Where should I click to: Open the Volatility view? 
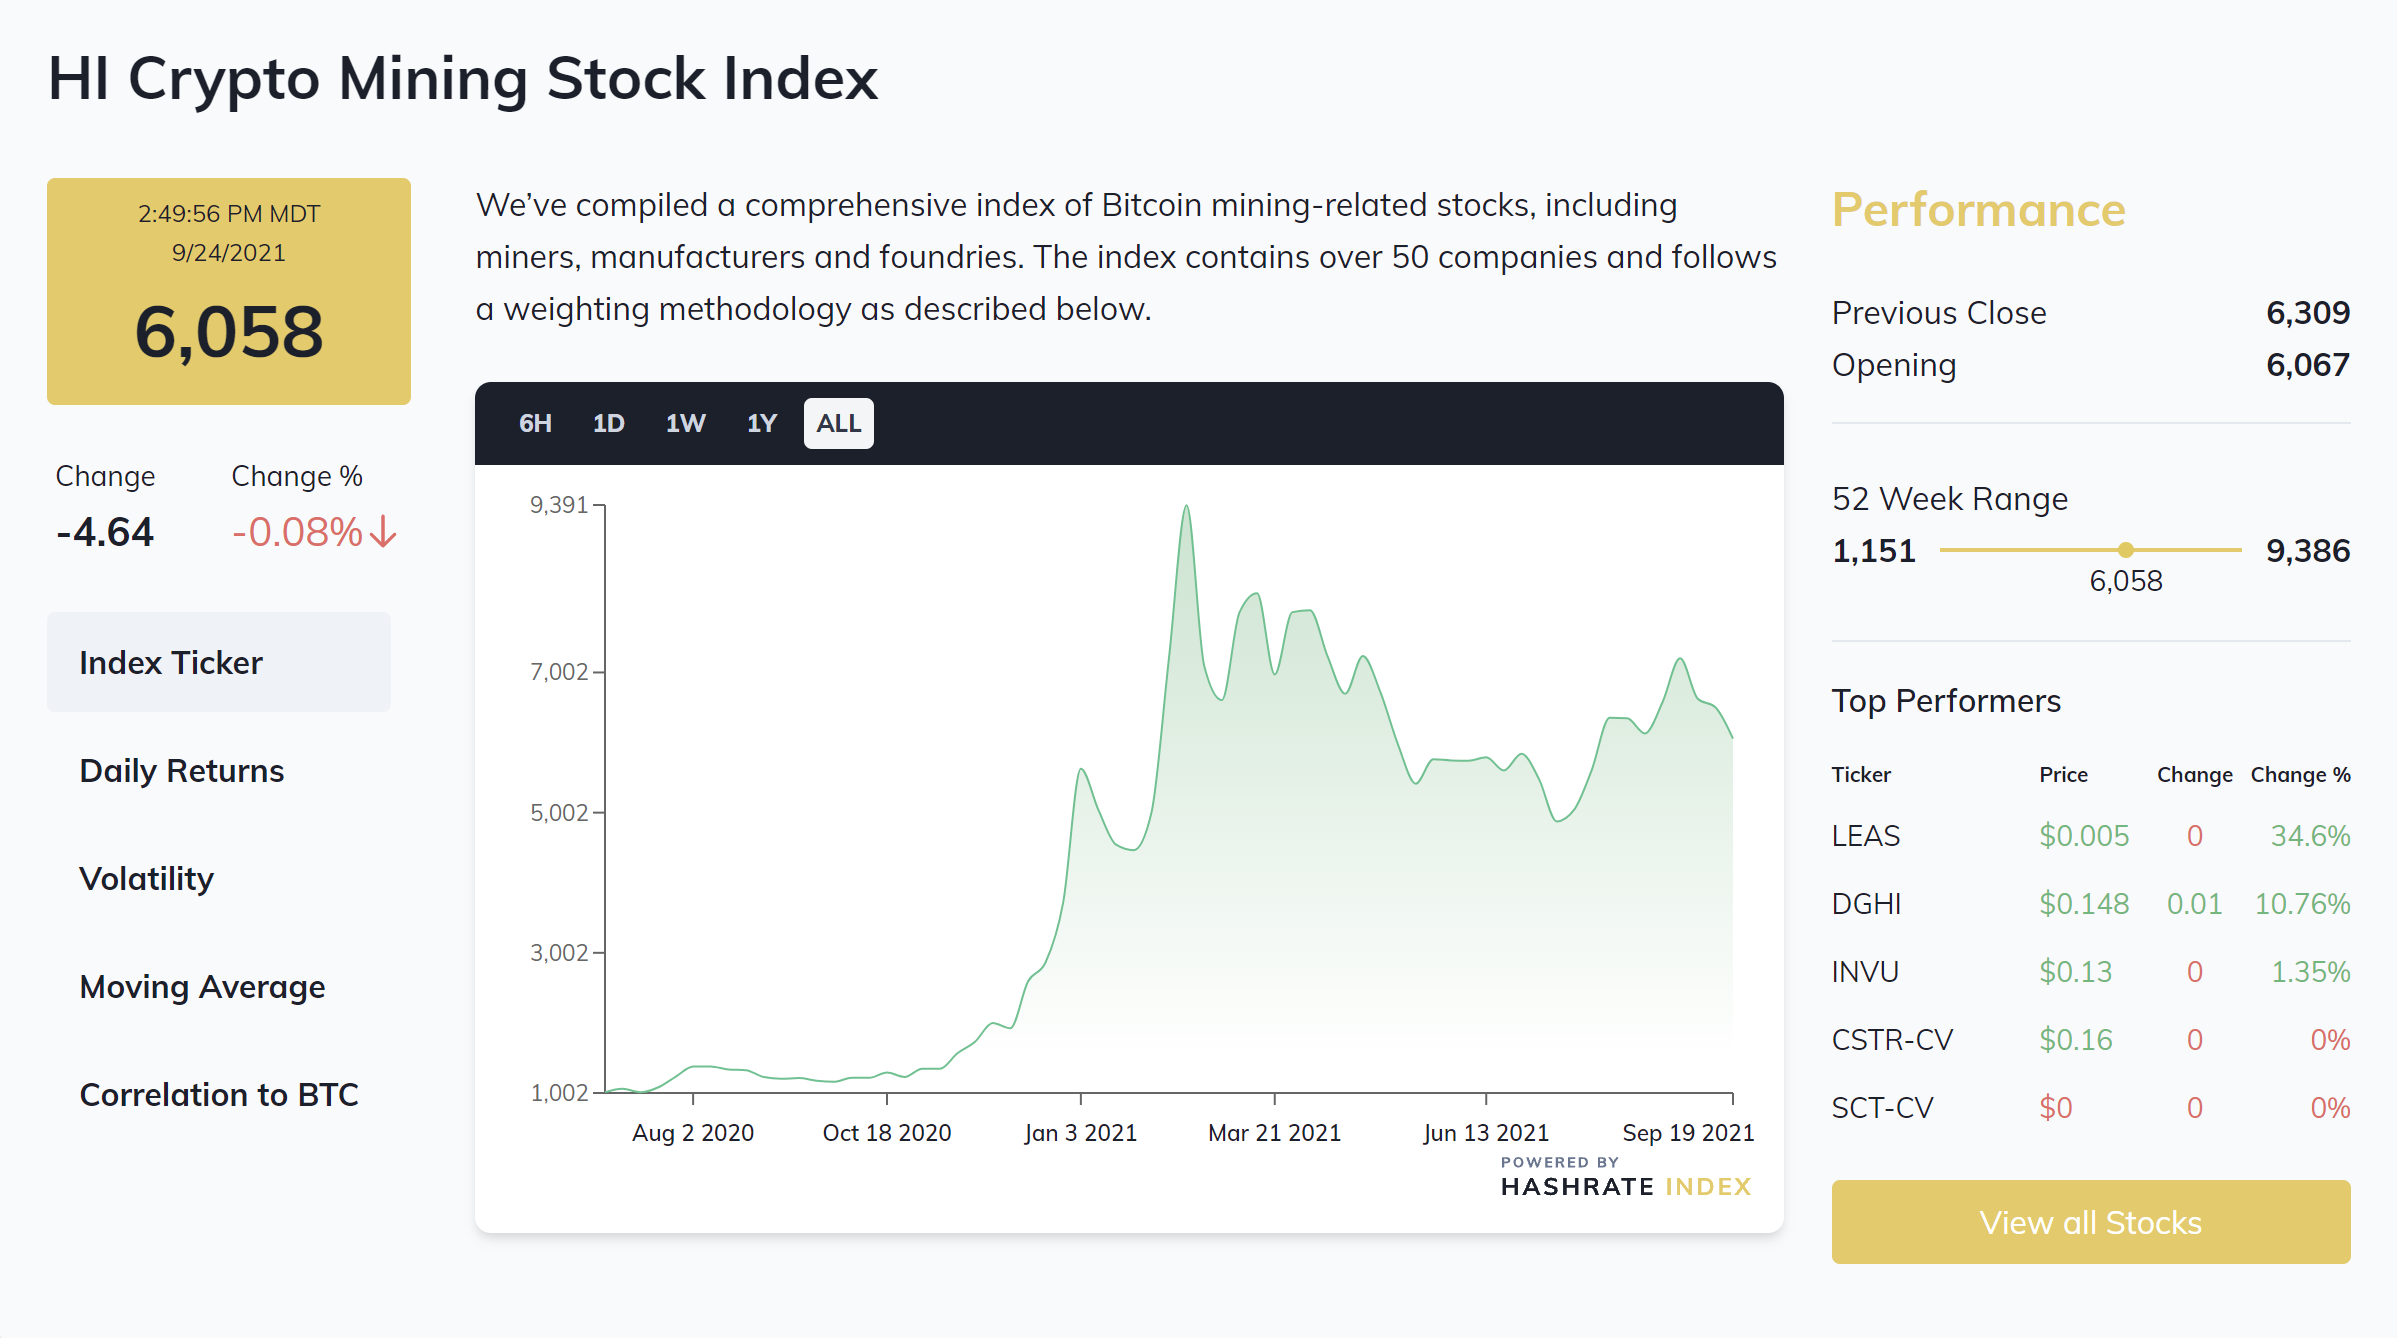146,878
